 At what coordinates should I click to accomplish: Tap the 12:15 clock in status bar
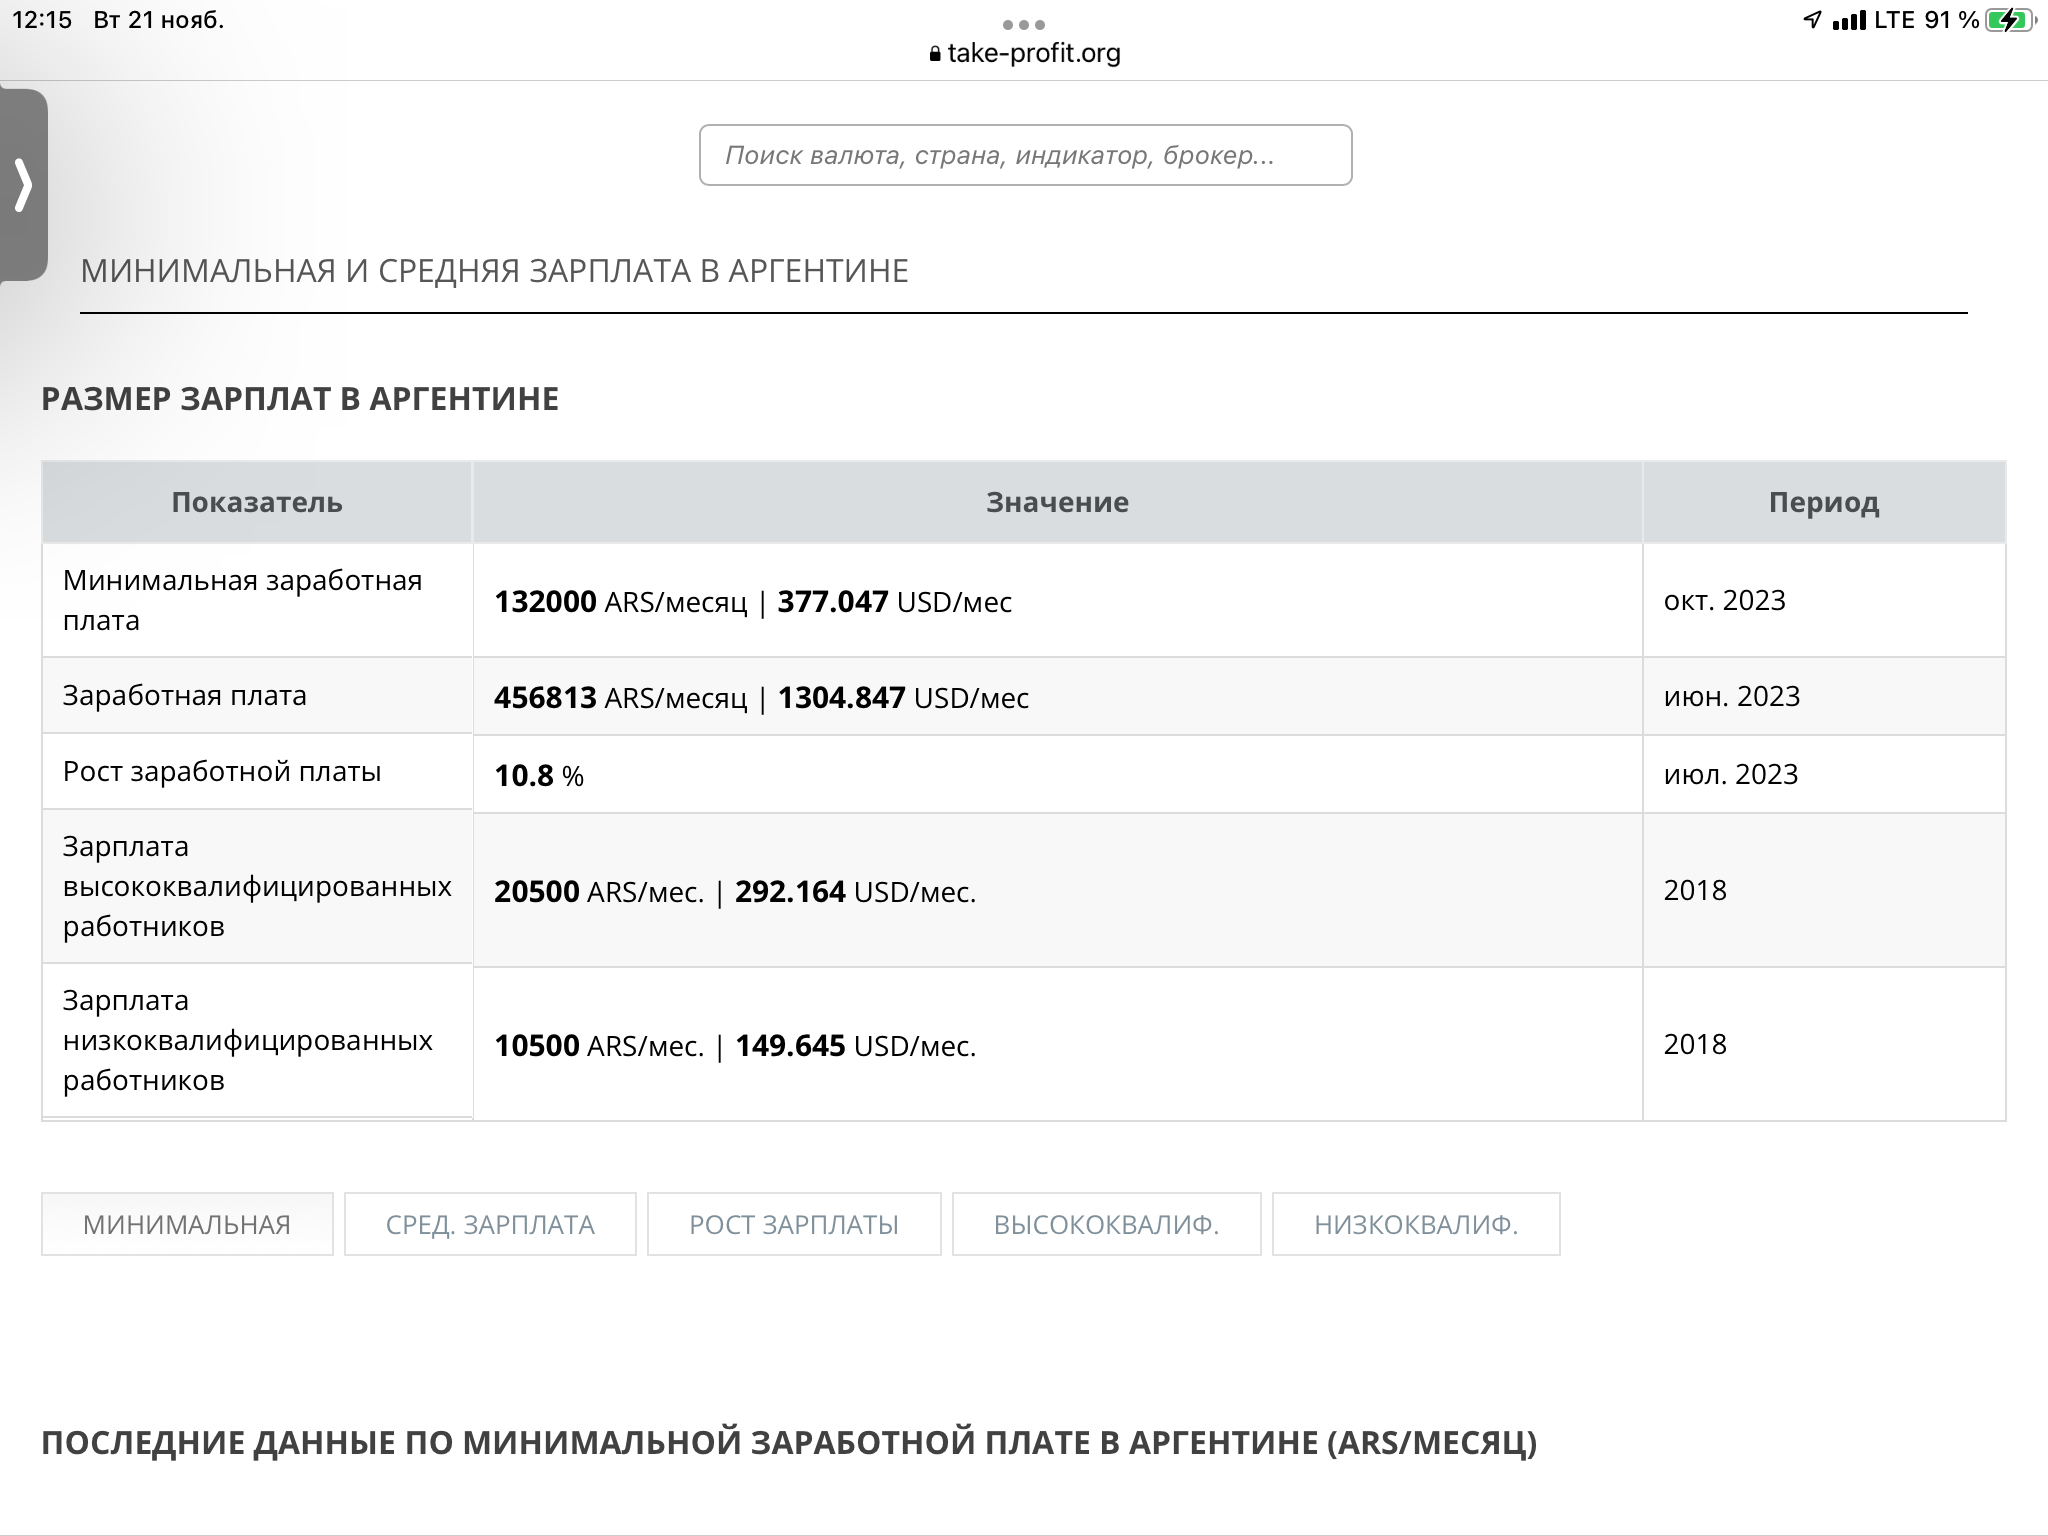coord(42,20)
